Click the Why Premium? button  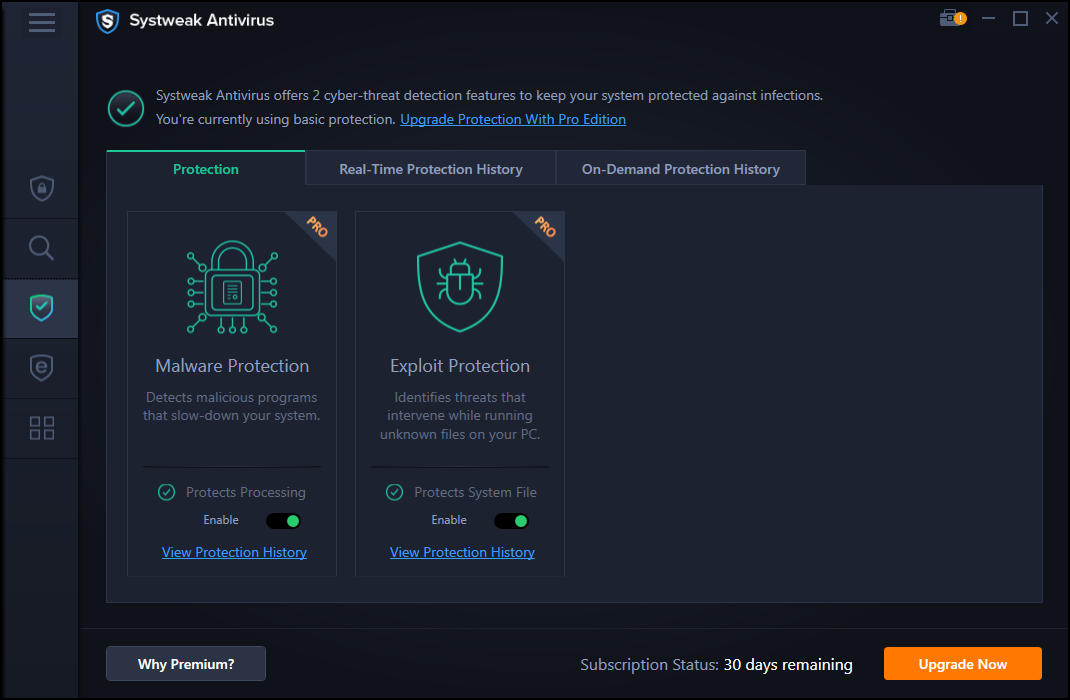[x=186, y=664]
